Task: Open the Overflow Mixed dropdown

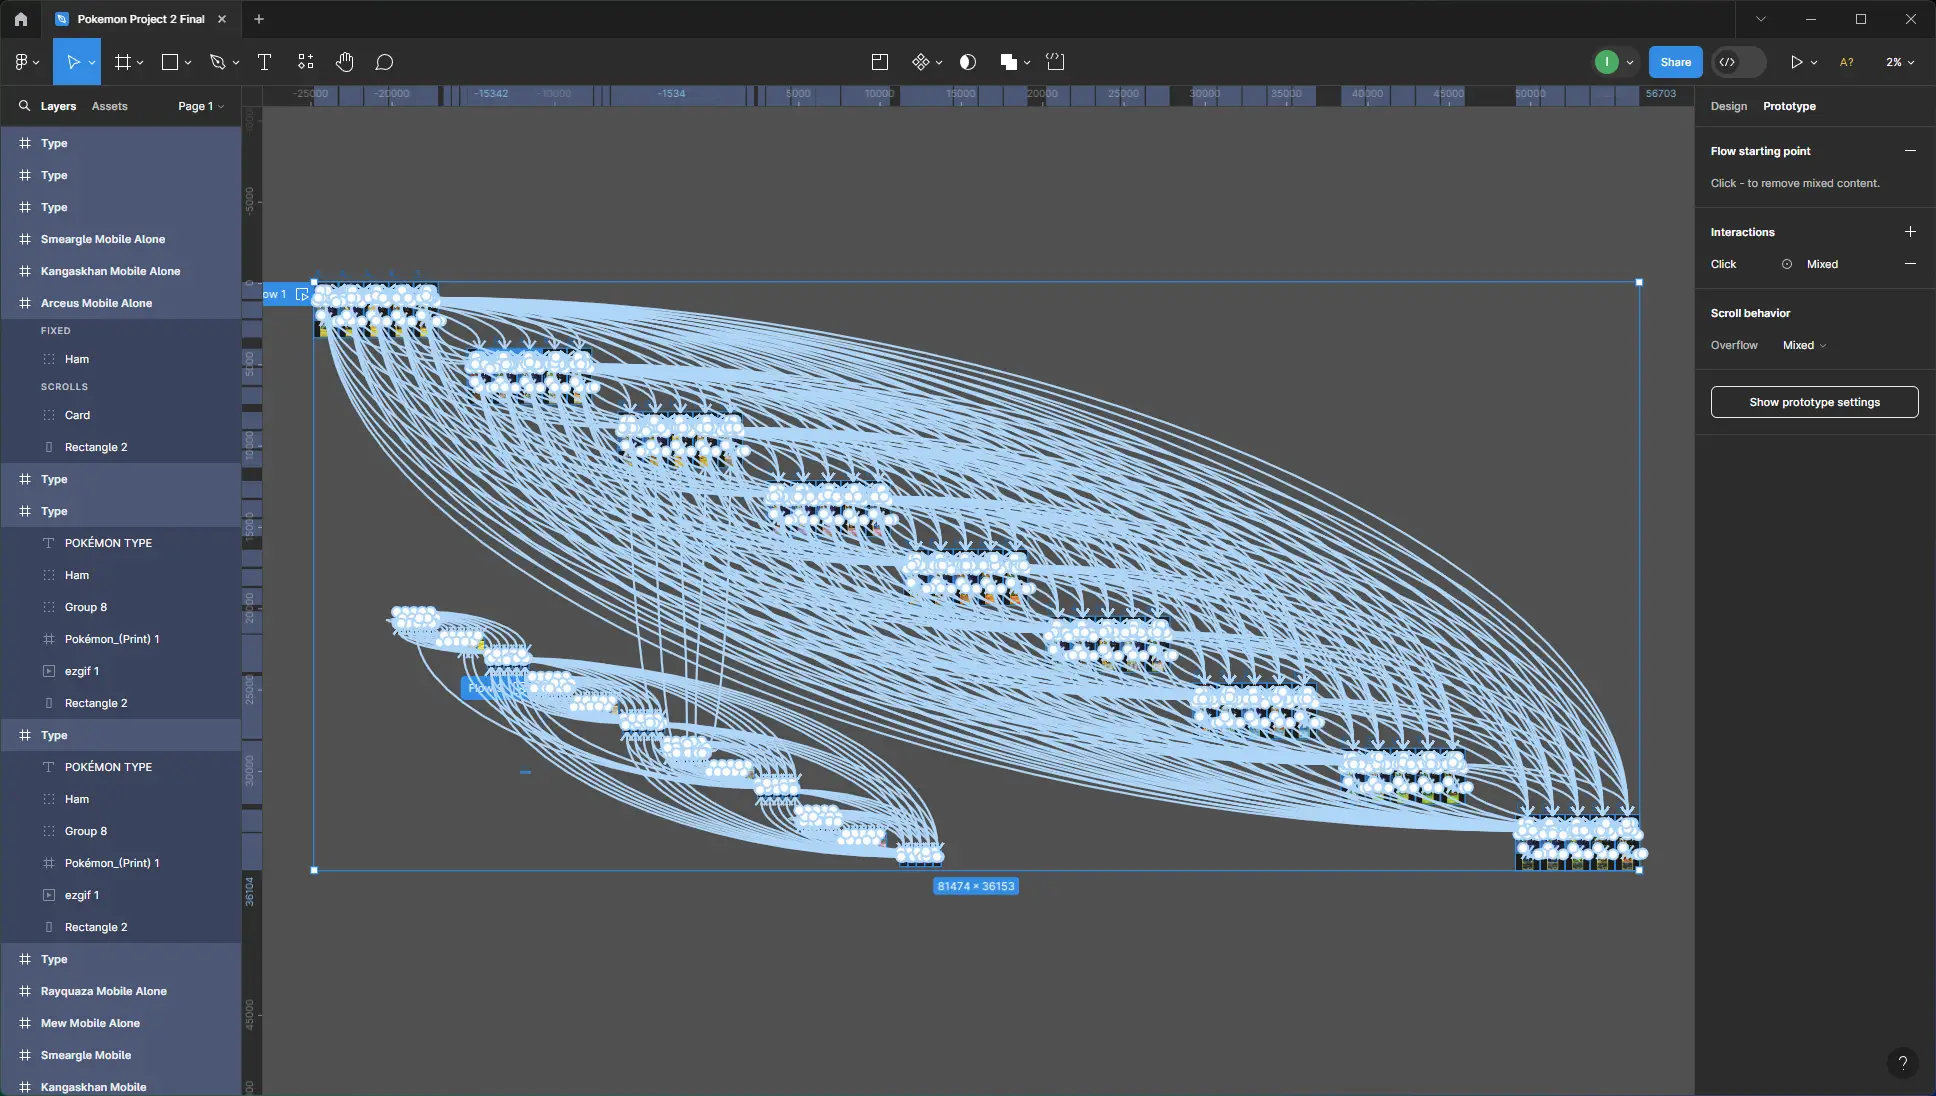Action: point(1804,345)
